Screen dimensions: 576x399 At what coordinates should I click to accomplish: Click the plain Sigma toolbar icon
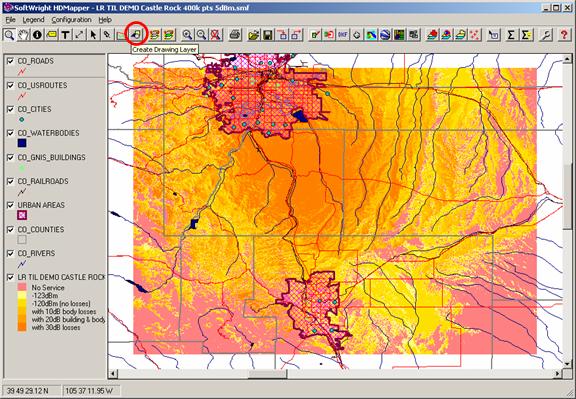click(x=511, y=35)
